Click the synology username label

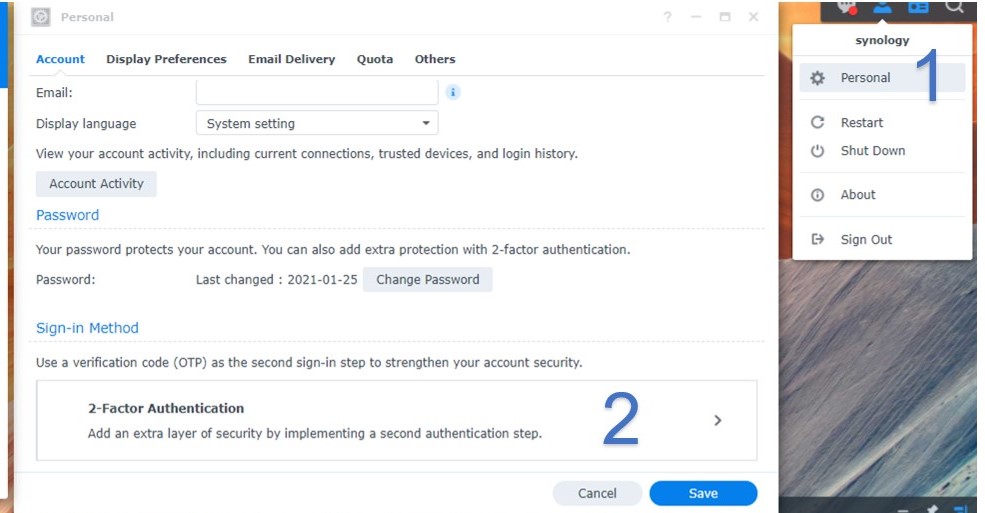click(x=882, y=40)
